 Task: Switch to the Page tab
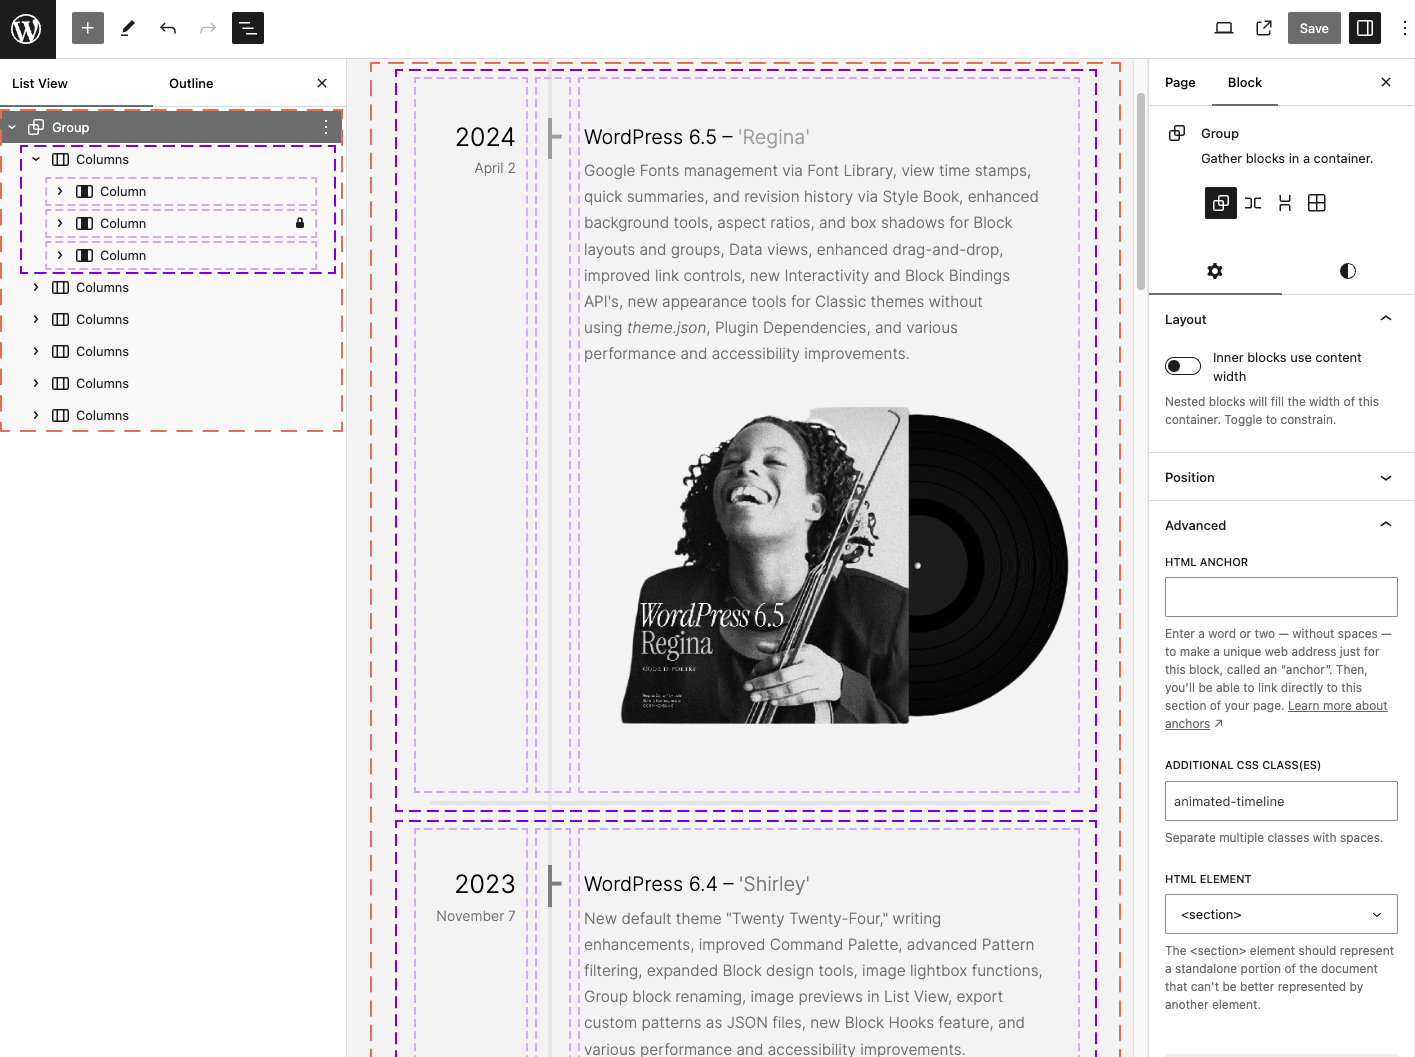pyautogui.click(x=1180, y=82)
